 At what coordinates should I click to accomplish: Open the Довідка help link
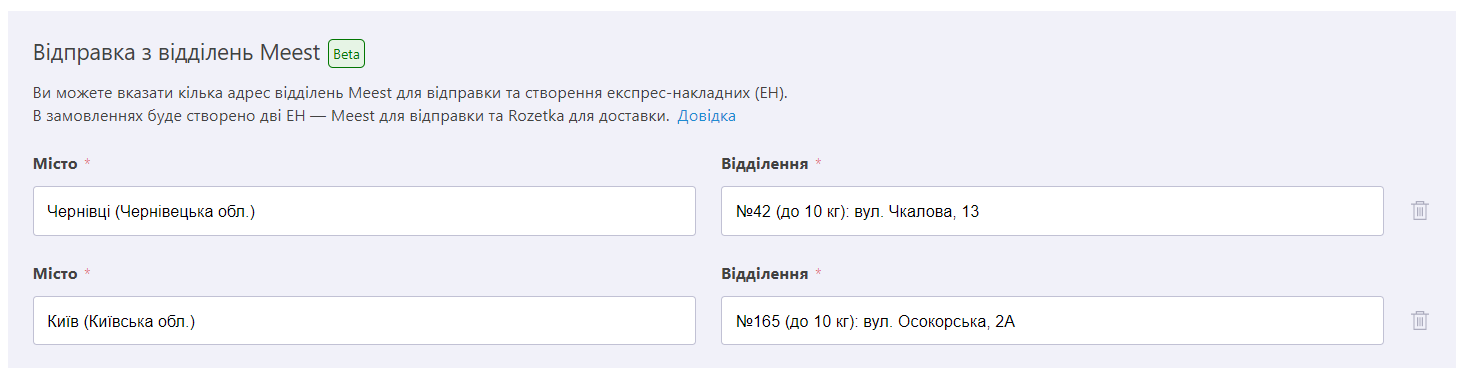pos(706,116)
